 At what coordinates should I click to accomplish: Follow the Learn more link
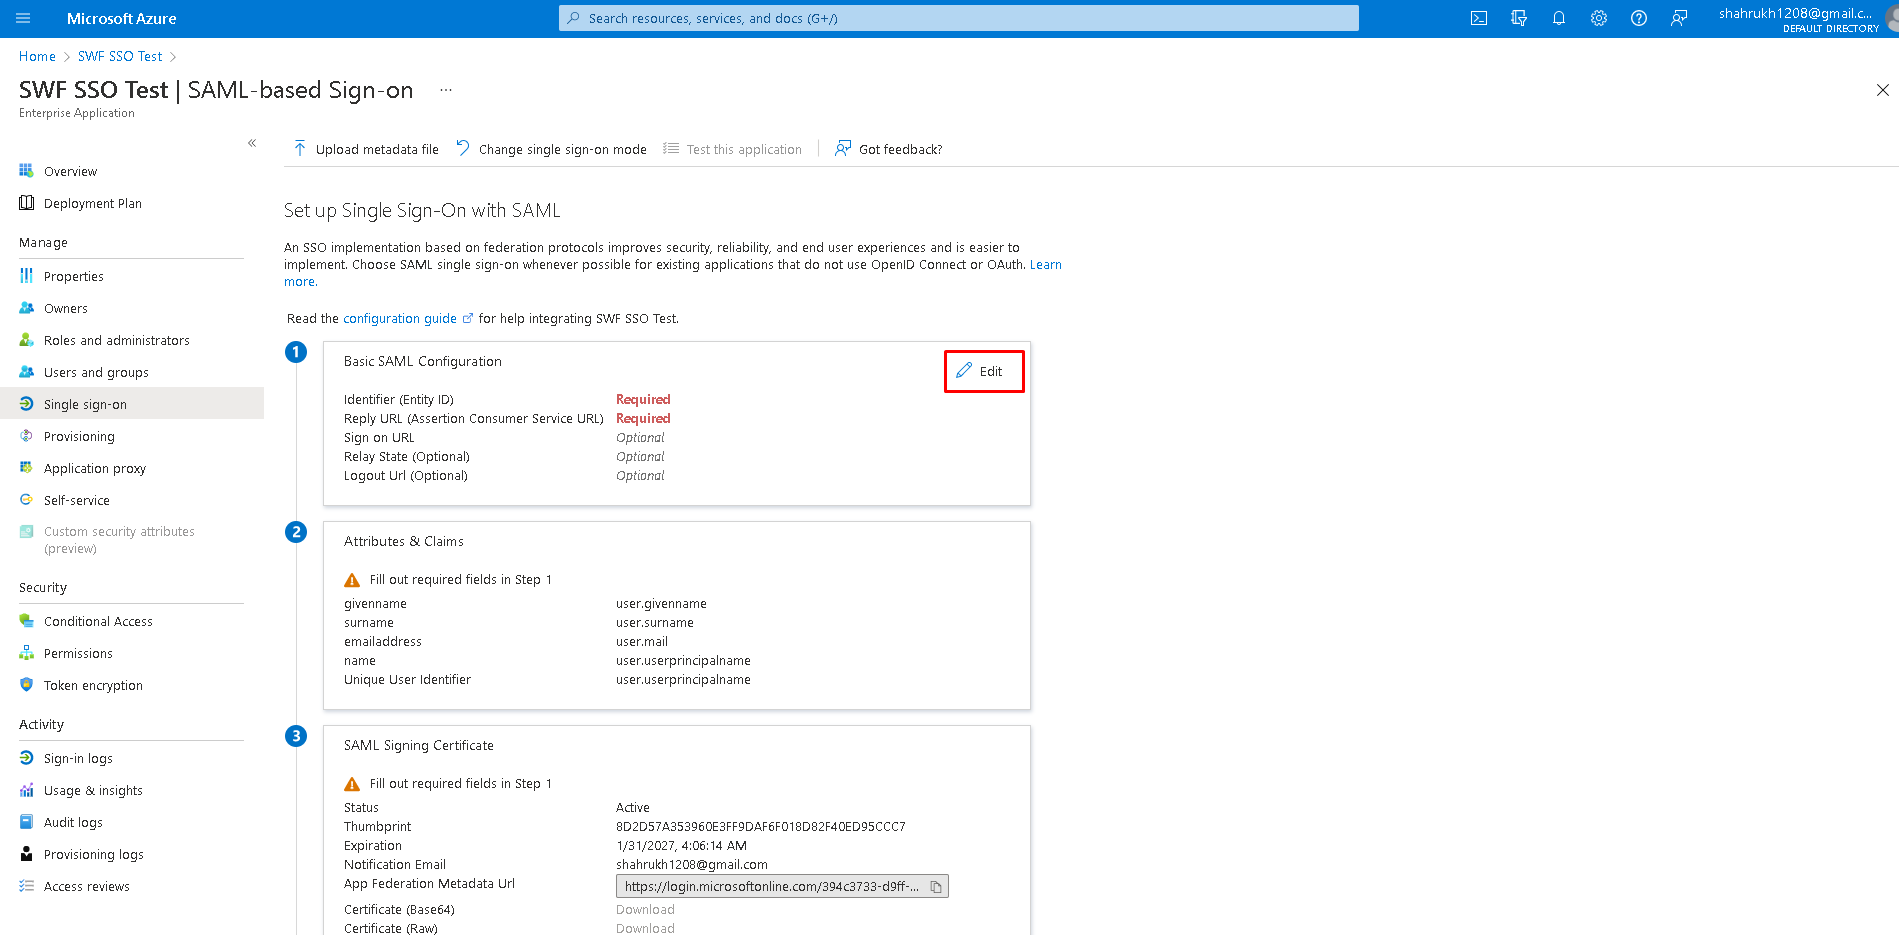[1046, 265]
